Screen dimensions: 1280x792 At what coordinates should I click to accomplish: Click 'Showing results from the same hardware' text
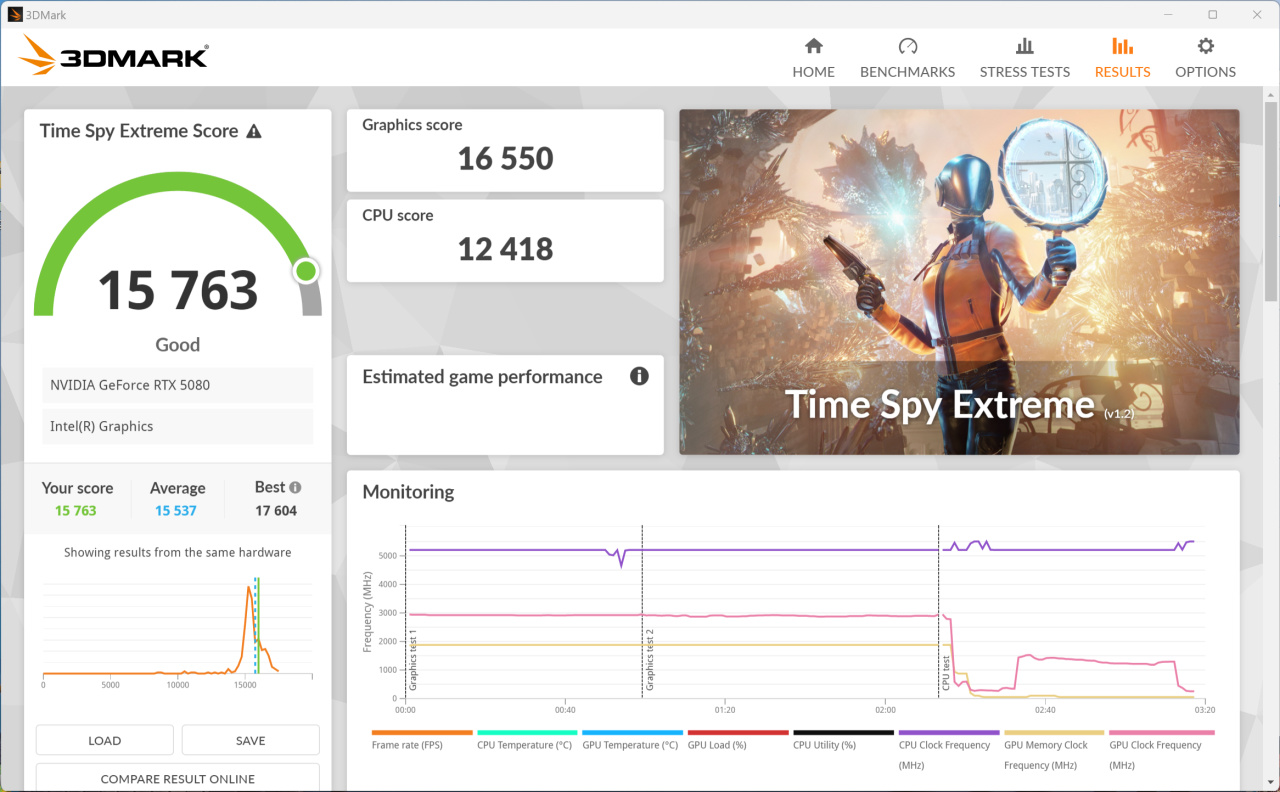pyautogui.click(x=178, y=552)
